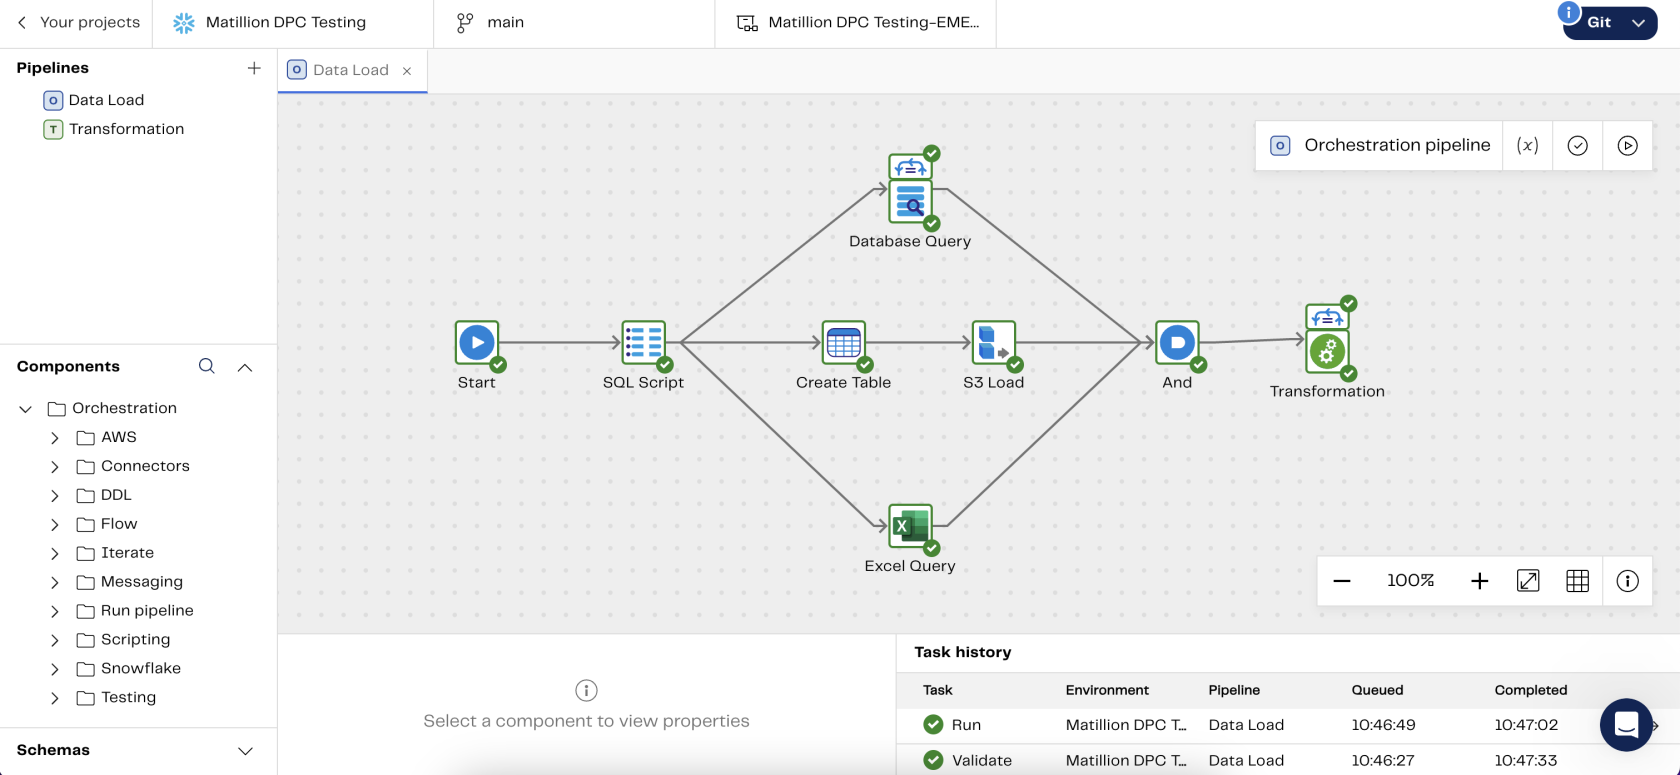Click the Orchestration pipeline label
The width and height of the screenshot is (1680, 775).
tap(1397, 146)
